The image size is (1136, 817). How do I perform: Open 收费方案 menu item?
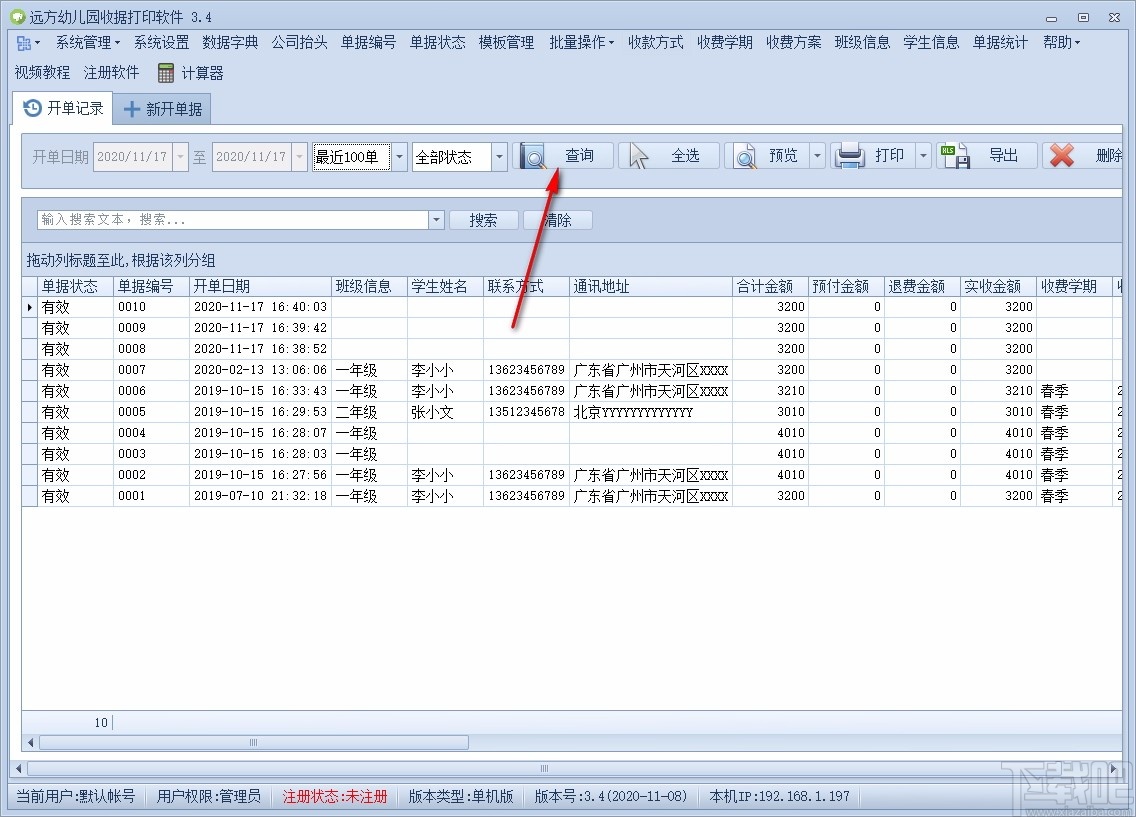[793, 43]
